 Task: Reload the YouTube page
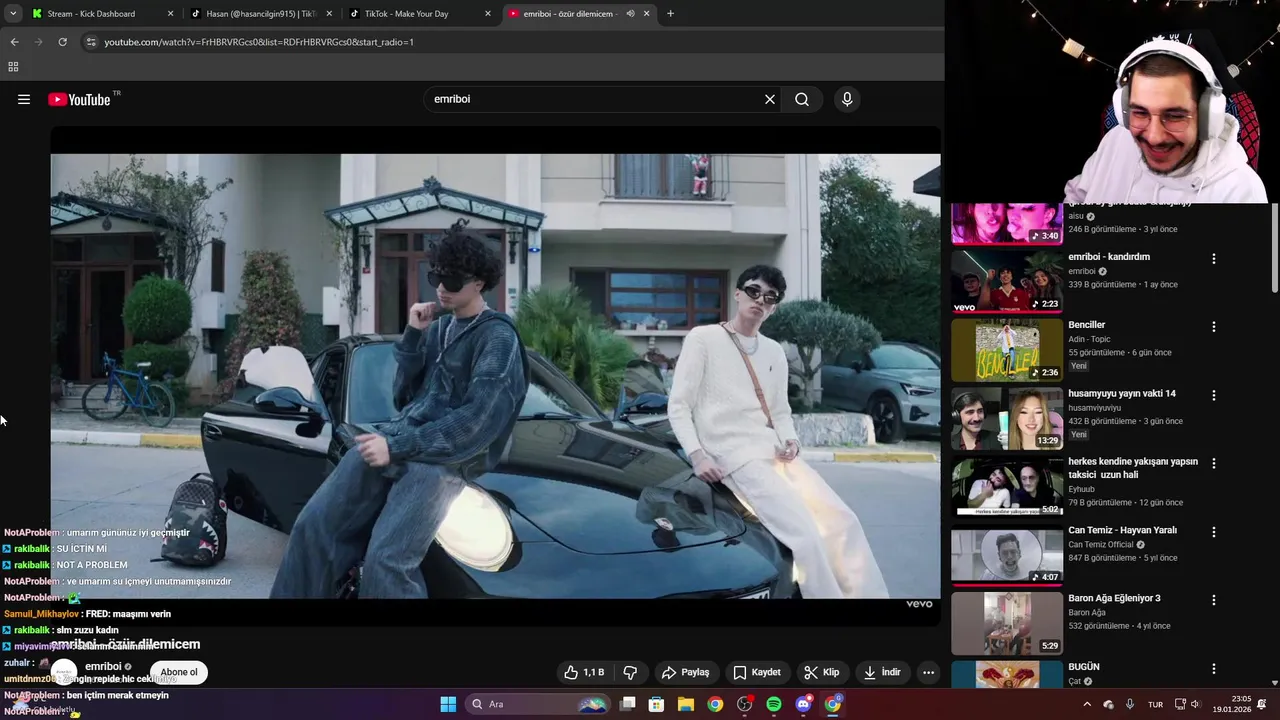[62, 42]
